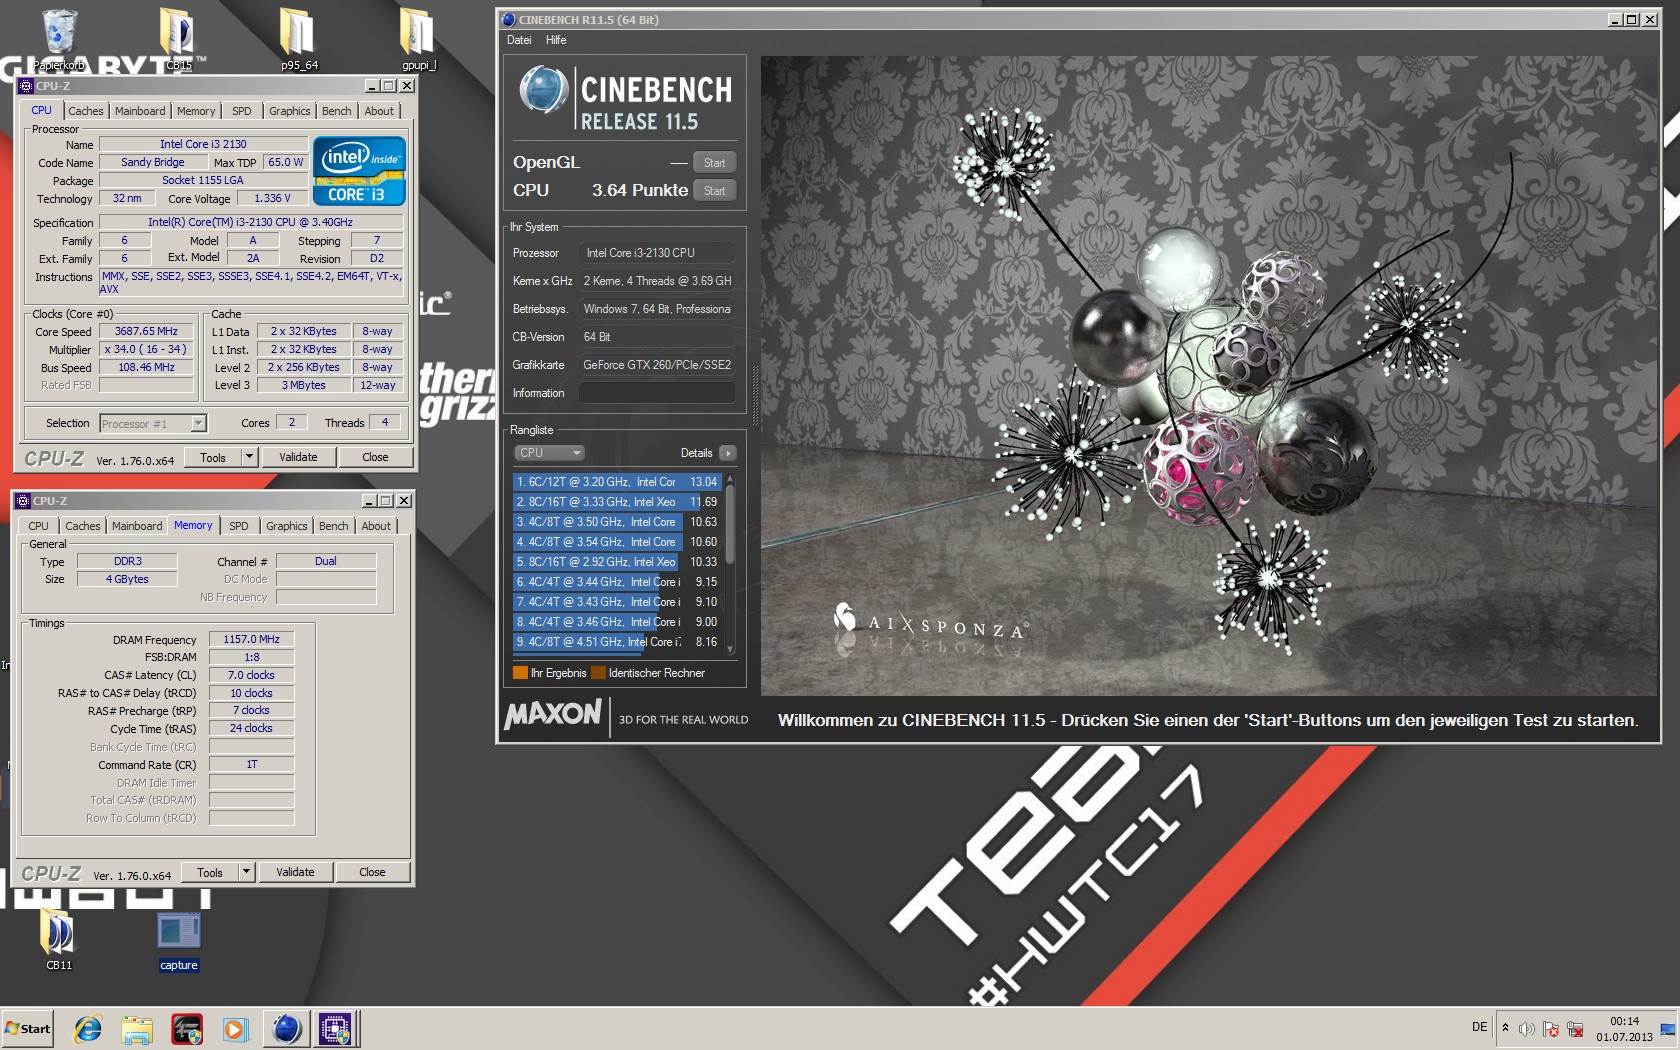Viewport: 1680px width, 1050px height.
Task: Click the upper CPU-Z title bar icon
Action: point(26,86)
